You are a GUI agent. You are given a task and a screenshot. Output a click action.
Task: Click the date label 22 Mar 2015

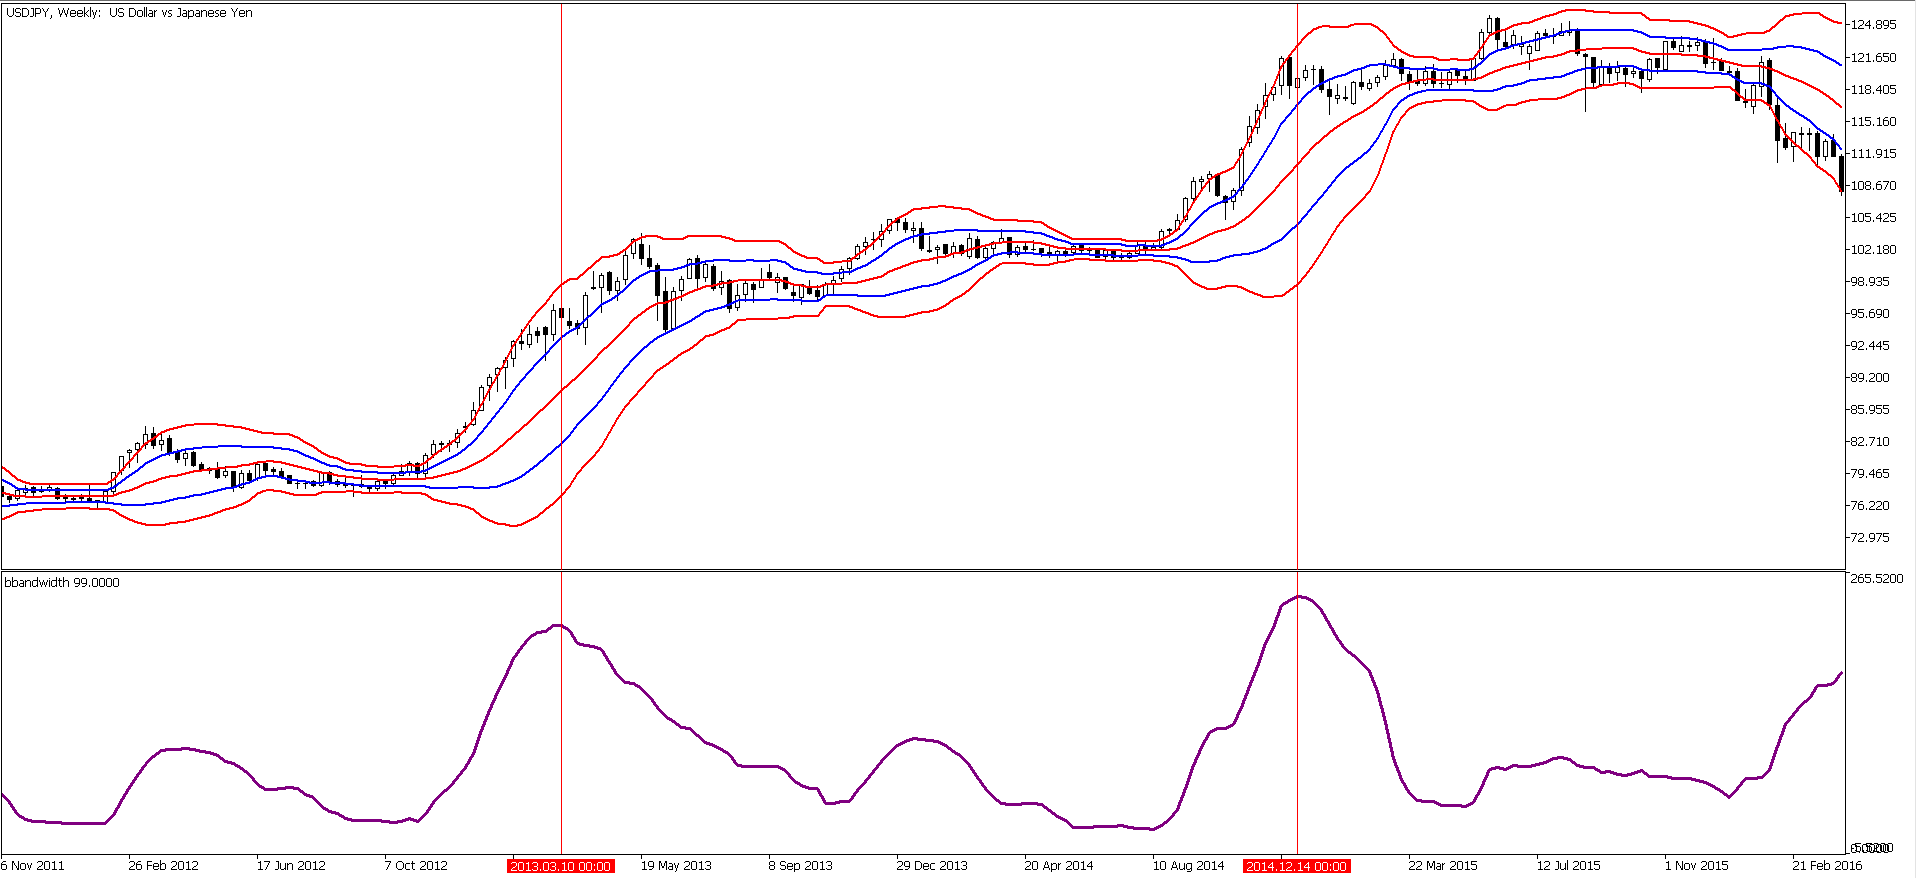(1443, 866)
